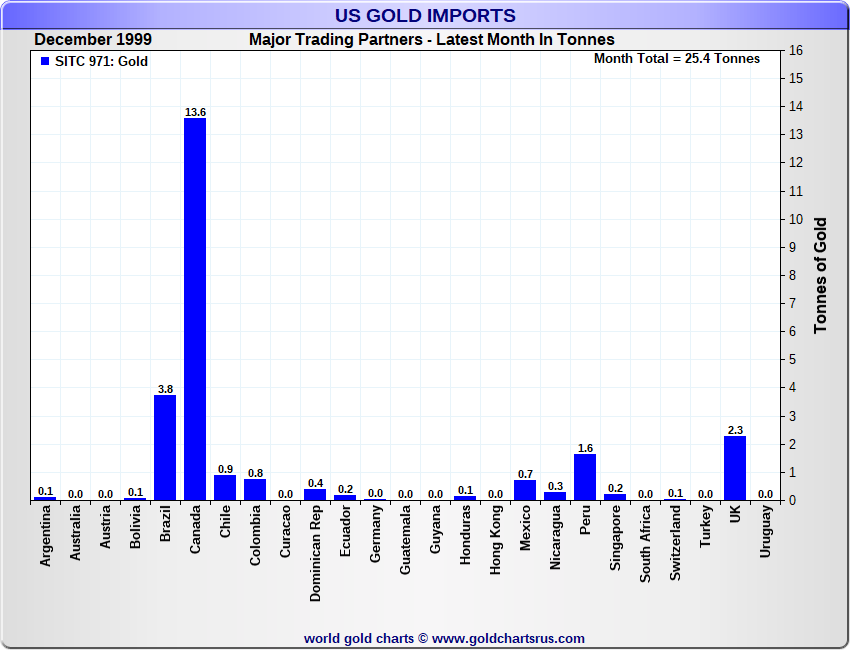Click the December 1999 date label
Screen dimensions: 850x650
[92, 40]
